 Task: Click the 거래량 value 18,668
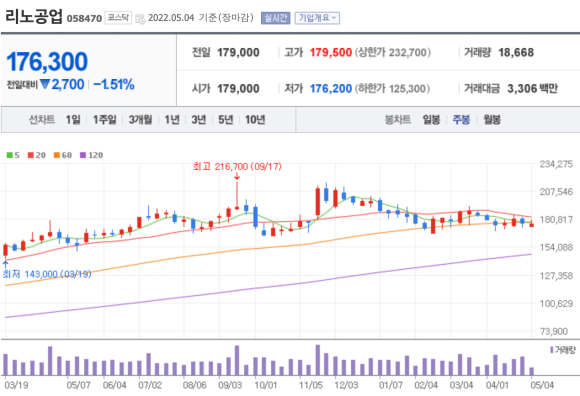click(516, 53)
